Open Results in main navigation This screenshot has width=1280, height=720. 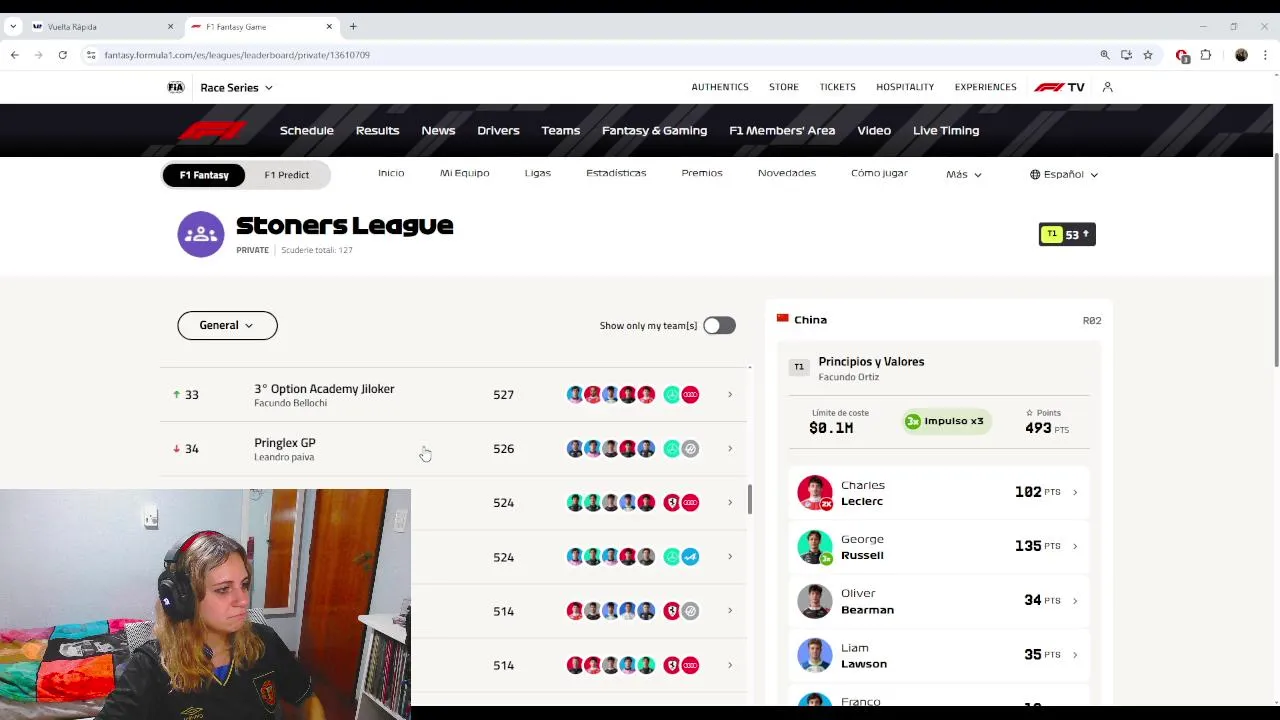pos(378,131)
